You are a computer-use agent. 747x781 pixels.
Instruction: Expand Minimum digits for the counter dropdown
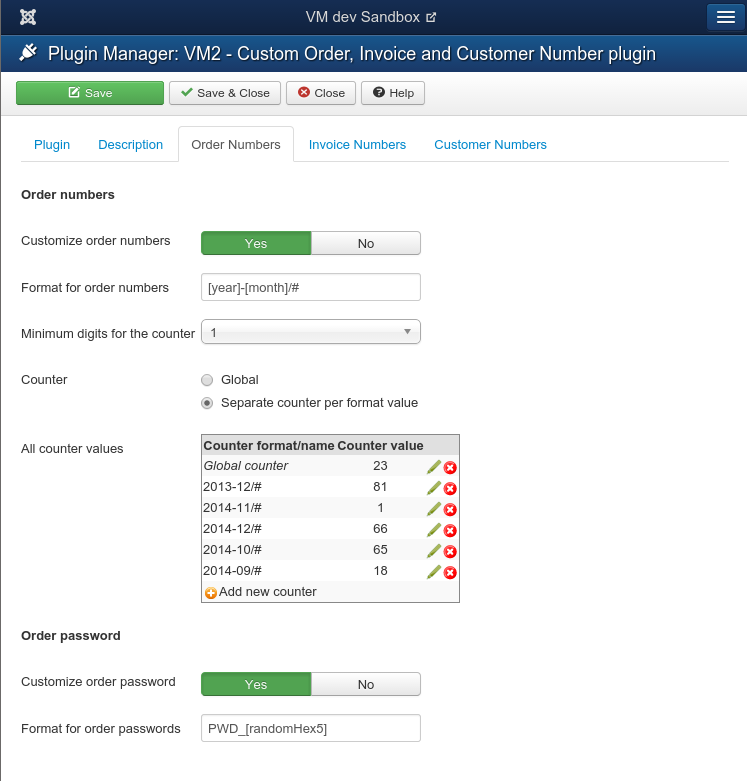pos(310,332)
